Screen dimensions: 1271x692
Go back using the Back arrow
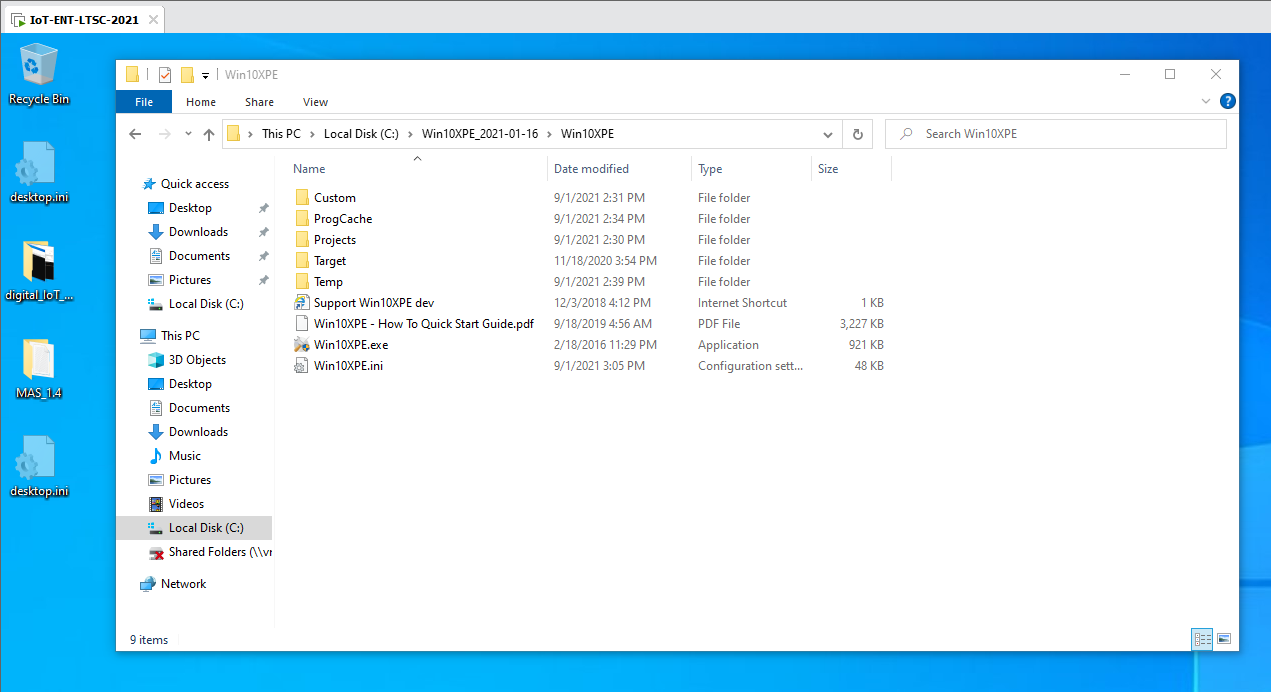pos(136,134)
